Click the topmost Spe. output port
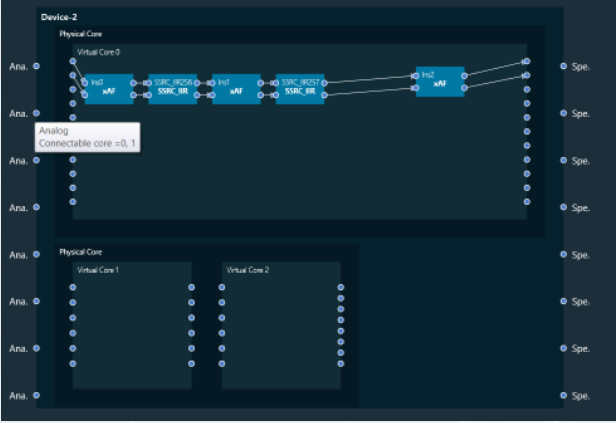The width and height of the screenshot is (616, 423). point(563,66)
